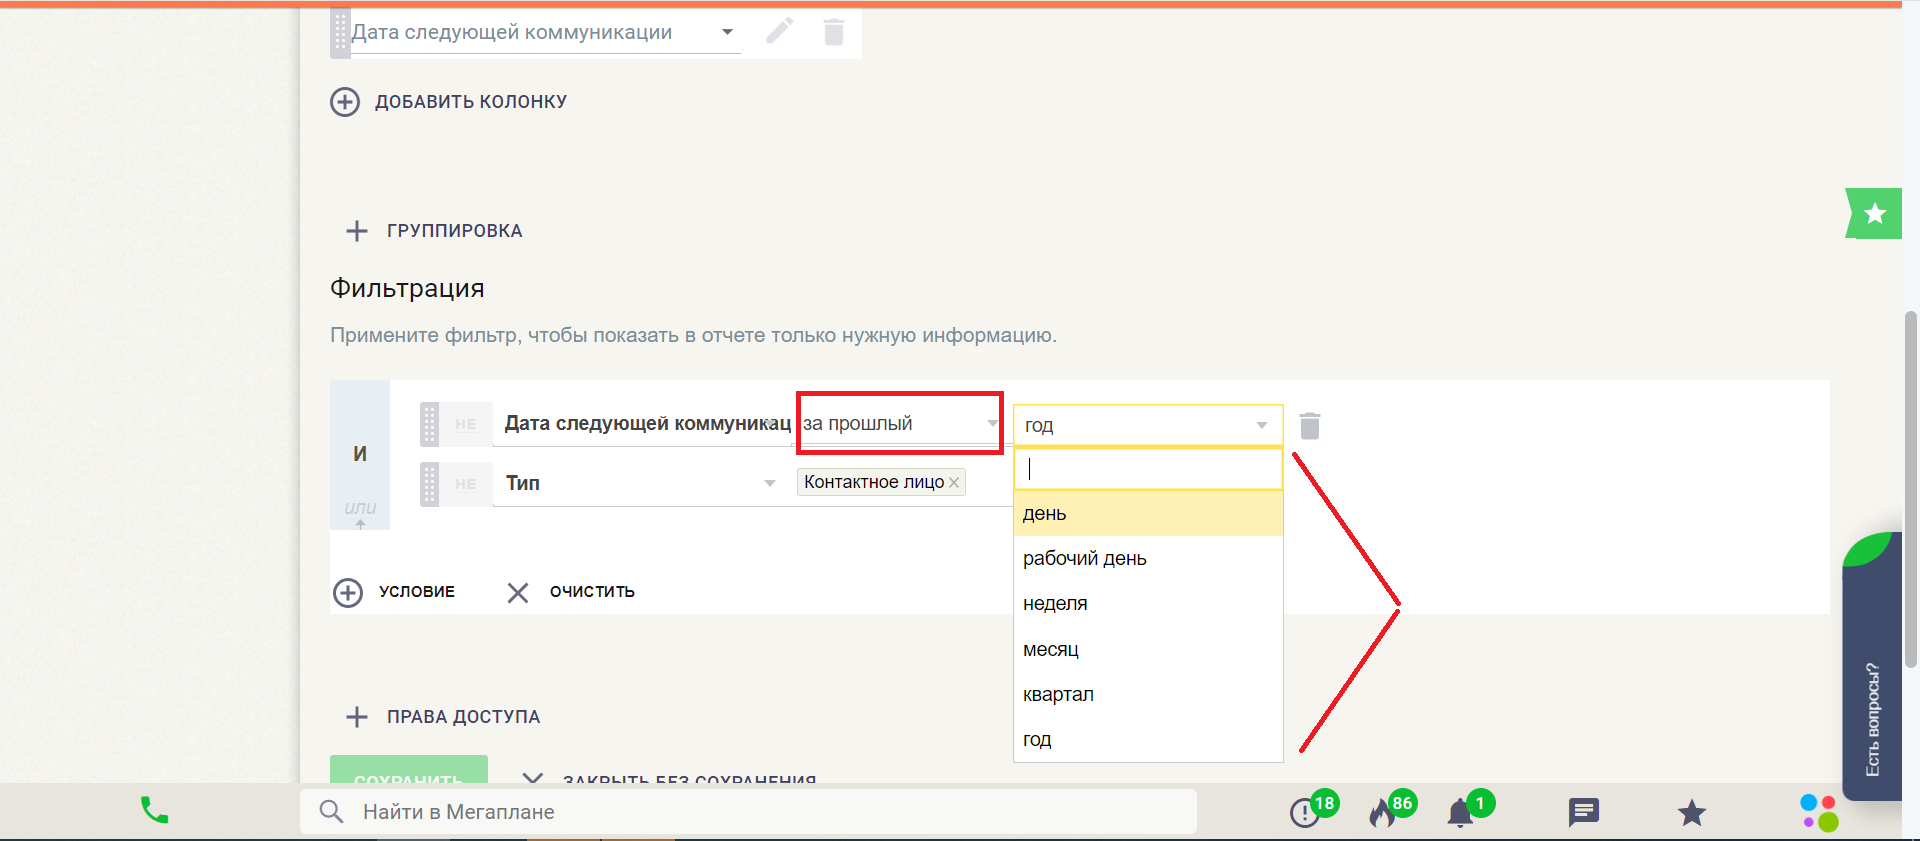Expand the 'ПРАВА ДОСТУПА' section
1920x841 pixels.
[463, 717]
